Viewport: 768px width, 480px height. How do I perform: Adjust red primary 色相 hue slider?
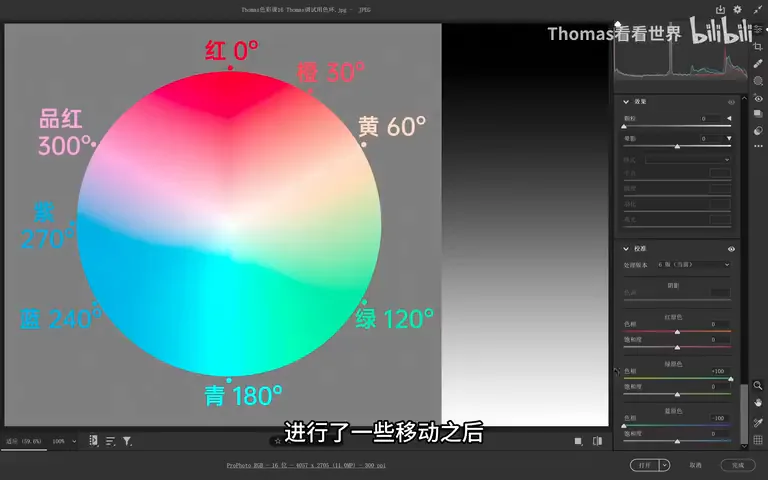677,332
